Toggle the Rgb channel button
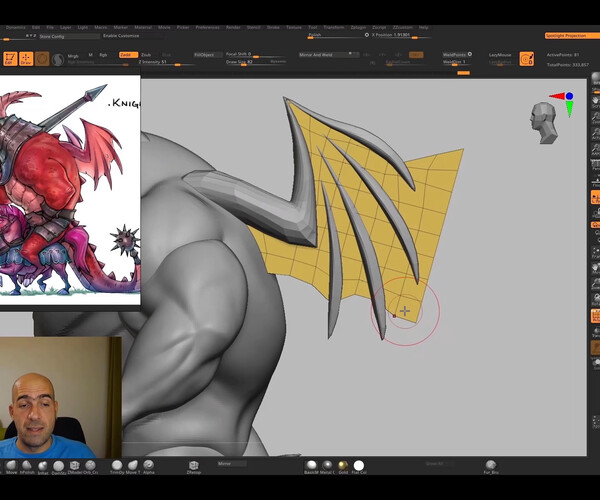The height and width of the screenshot is (500, 600). (x=103, y=55)
